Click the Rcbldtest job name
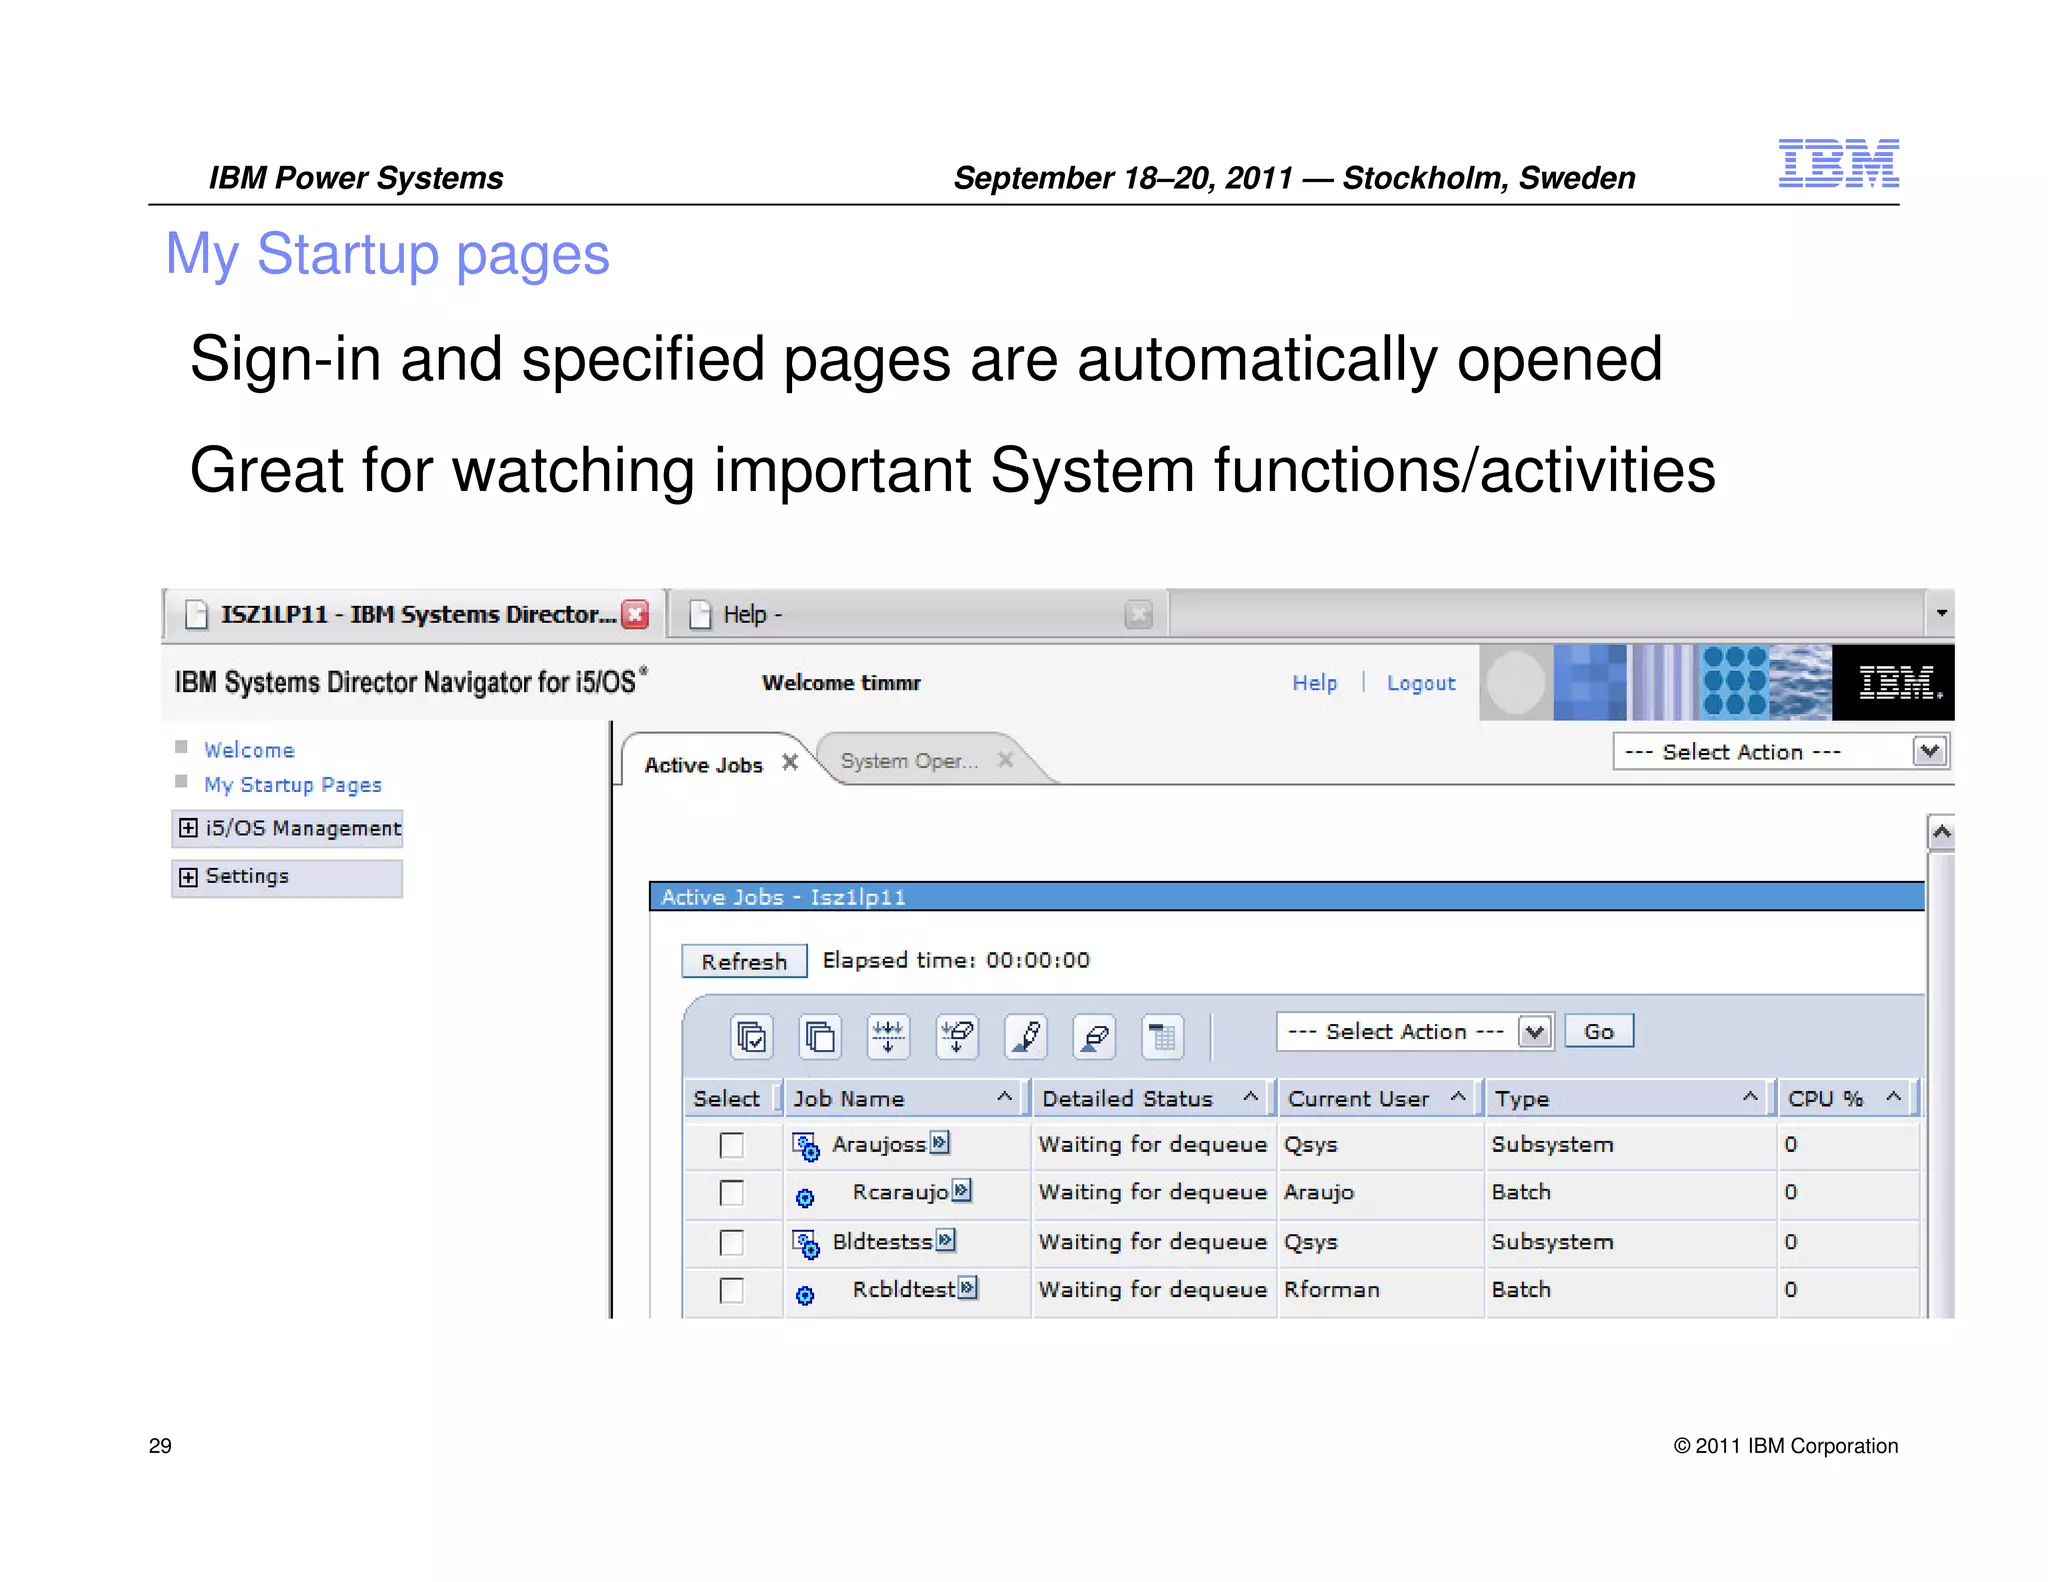 click(x=904, y=1290)
